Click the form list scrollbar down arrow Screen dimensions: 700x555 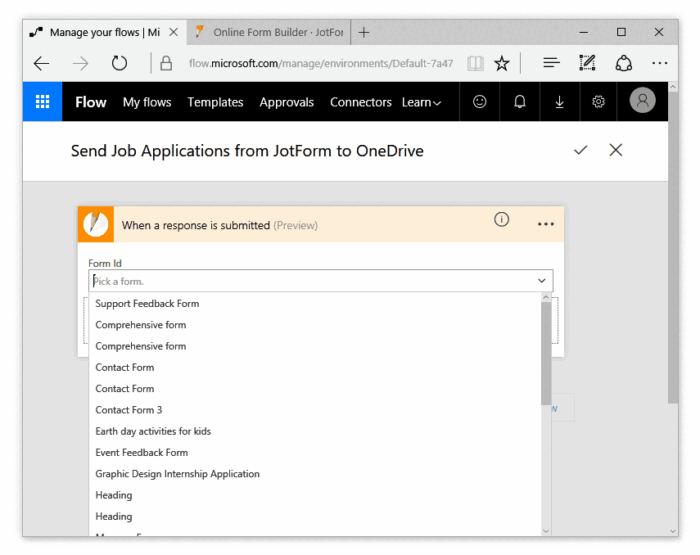click(x=546, y=529)
